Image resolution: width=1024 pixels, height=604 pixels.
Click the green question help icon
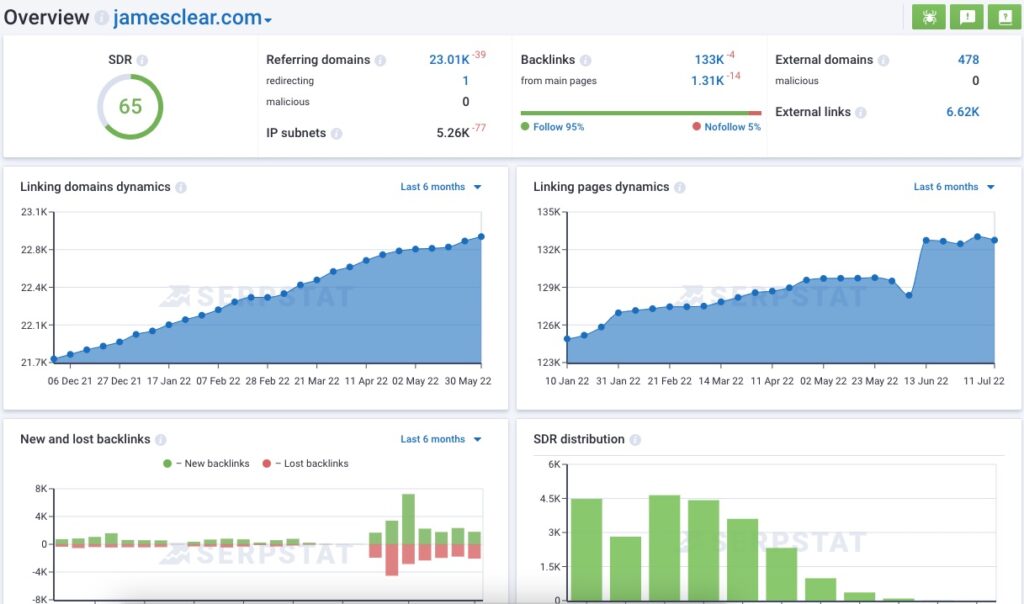pyautogui.click(x=1005, y=17)
